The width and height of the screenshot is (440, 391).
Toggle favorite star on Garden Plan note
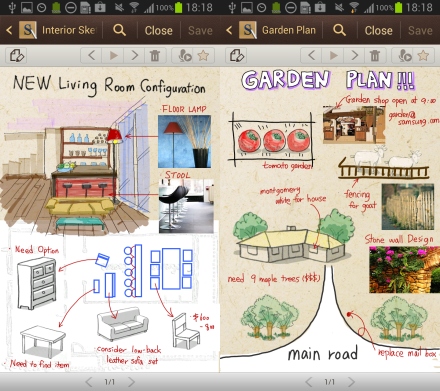tap(423, 55)
